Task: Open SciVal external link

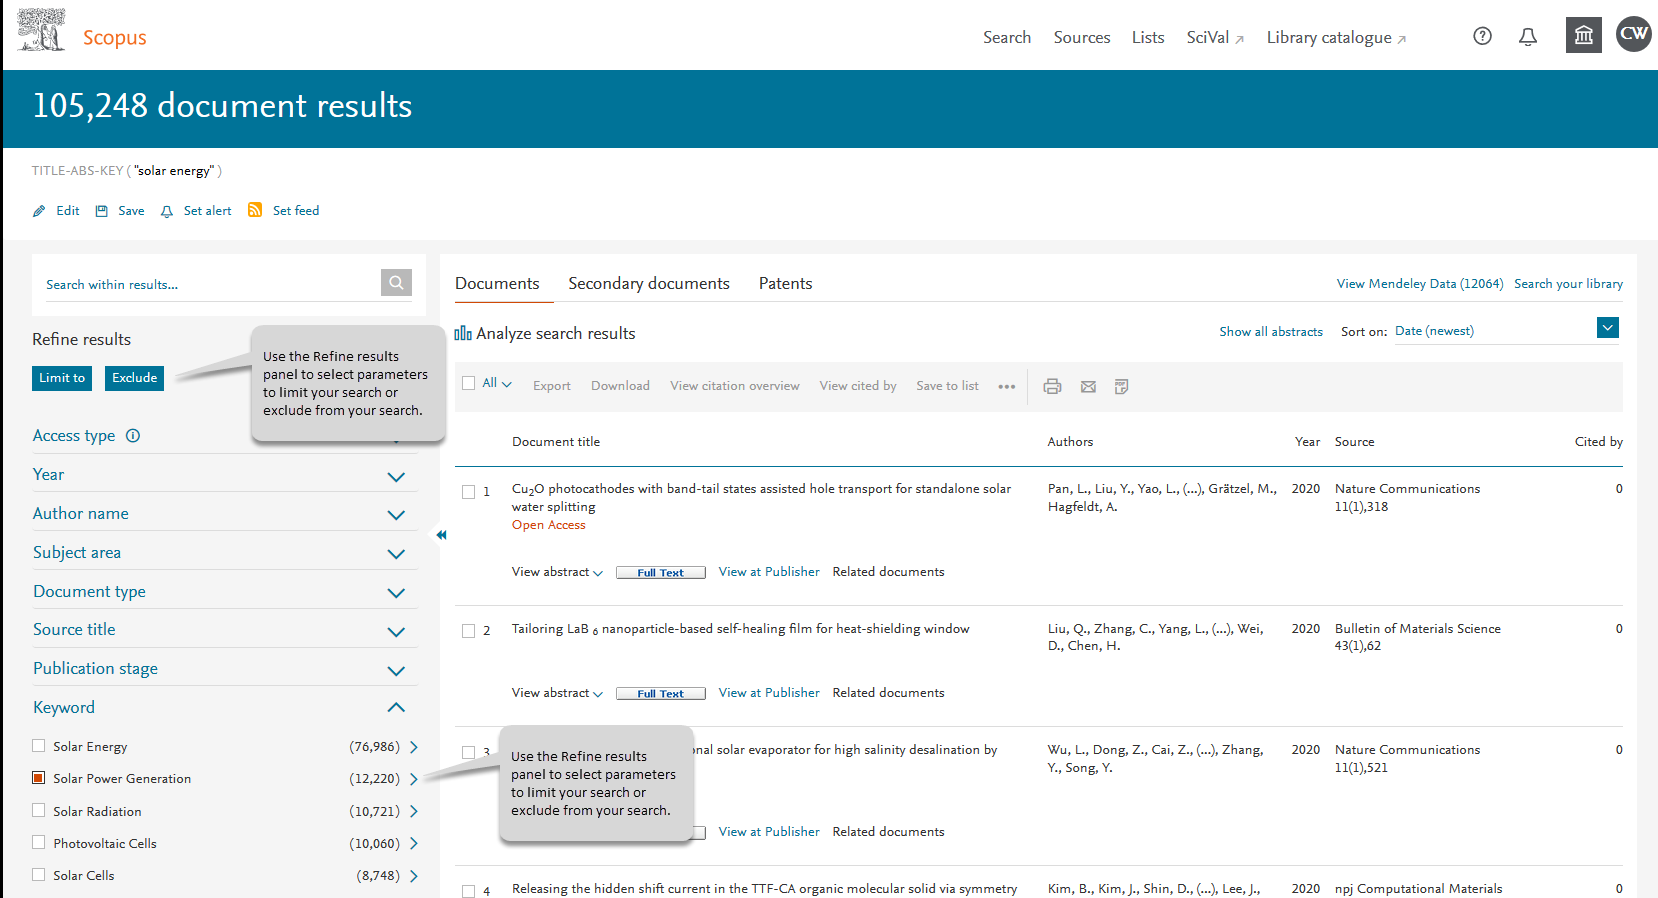Action: coord(1215,37)
